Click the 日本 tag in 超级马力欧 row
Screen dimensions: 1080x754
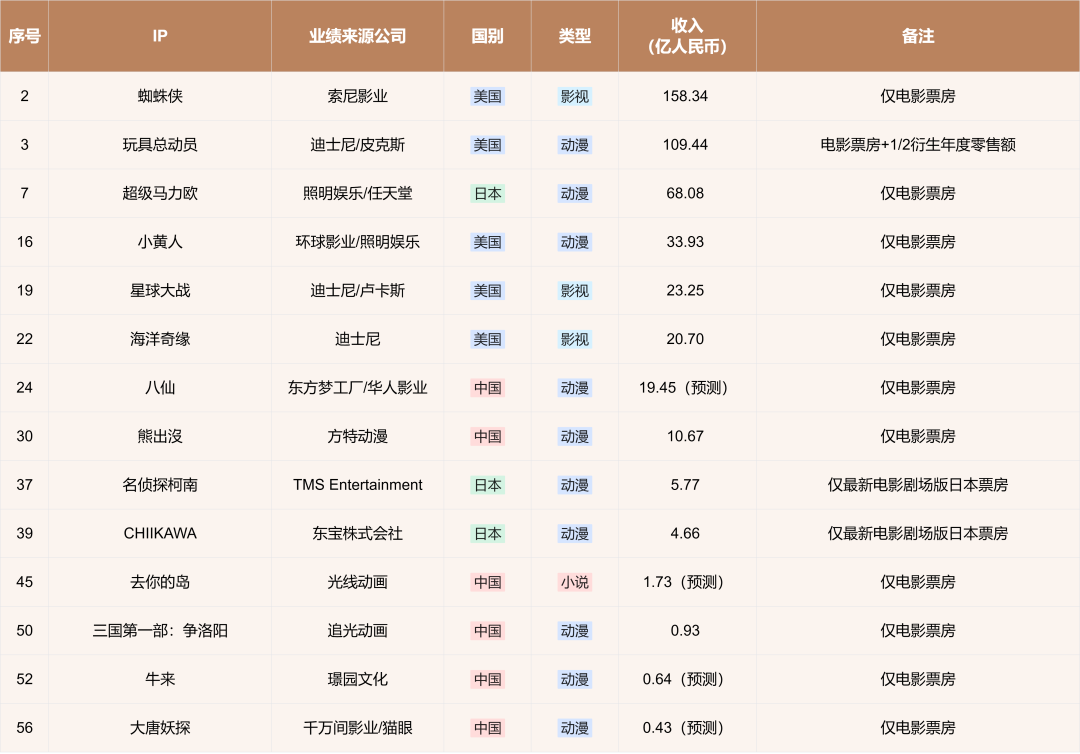pos(488,193)
